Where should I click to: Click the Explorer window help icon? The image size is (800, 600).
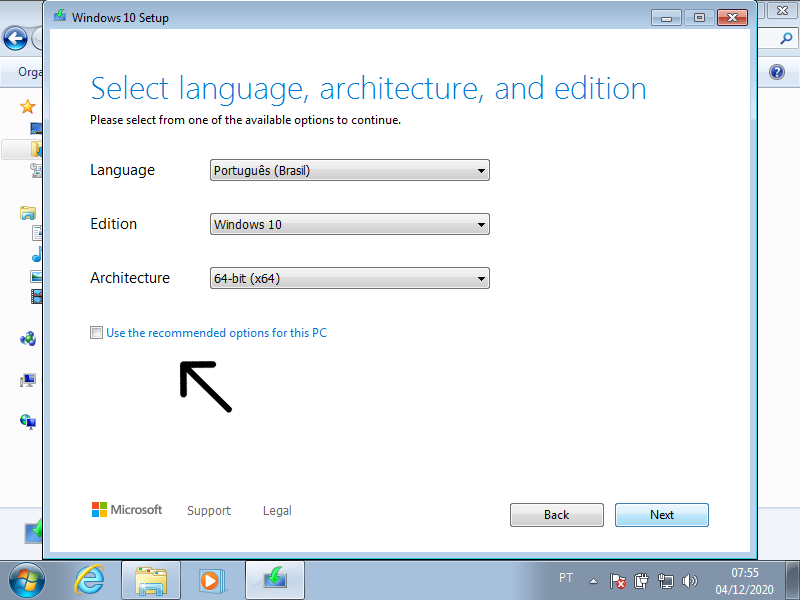[x=777, y=72]
